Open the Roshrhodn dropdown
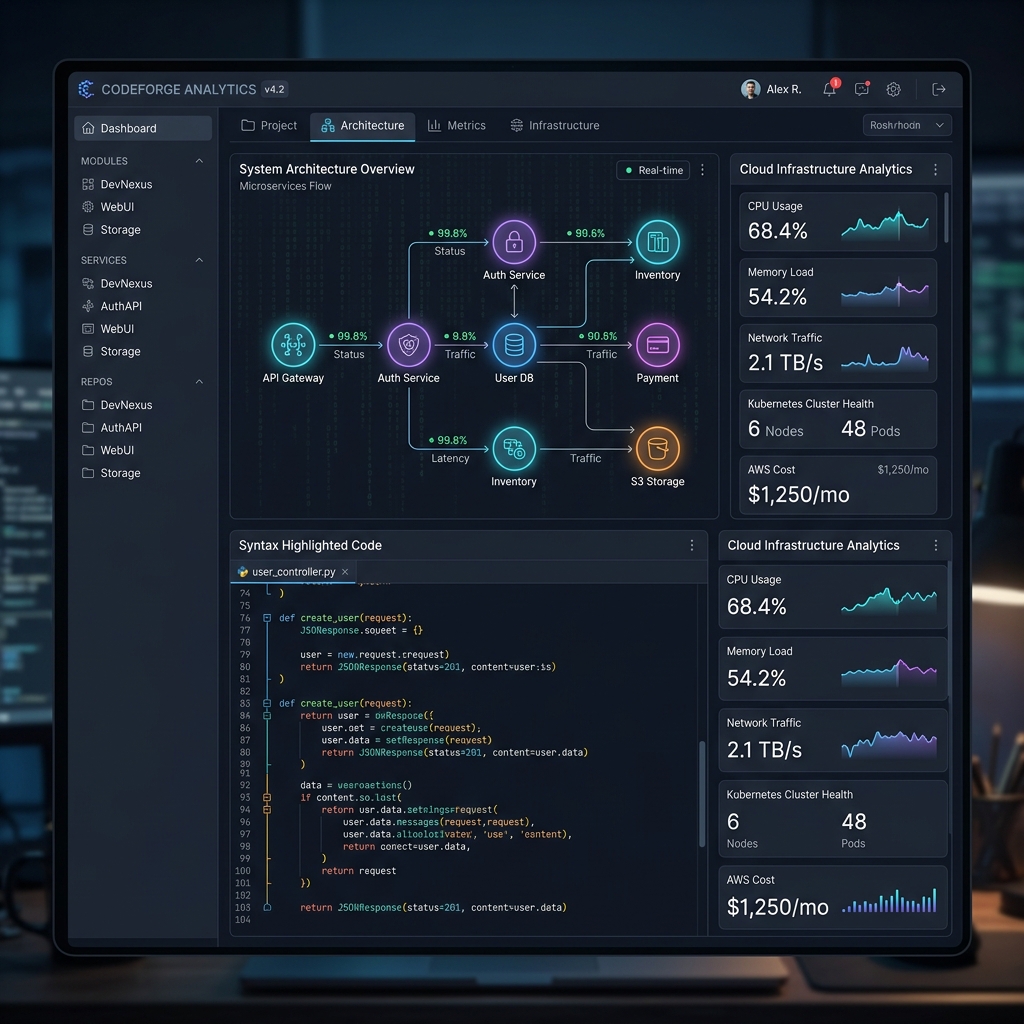1024x1024 pixels. point(906,125)
